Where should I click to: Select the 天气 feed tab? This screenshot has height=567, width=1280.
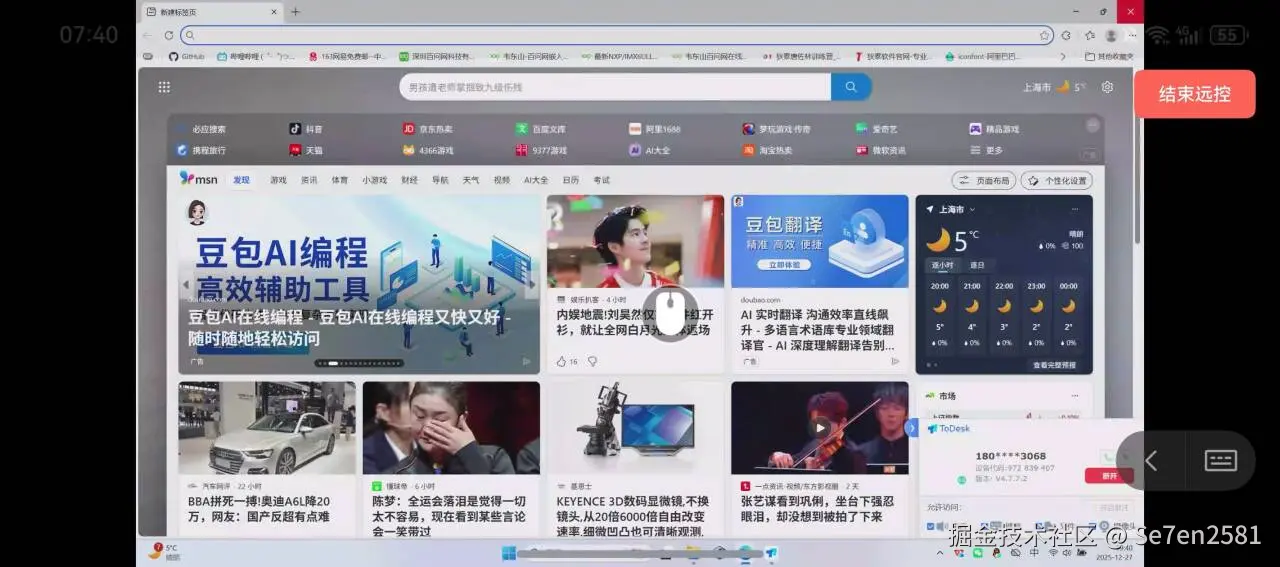pyautogui.click(x=471, y=180)
